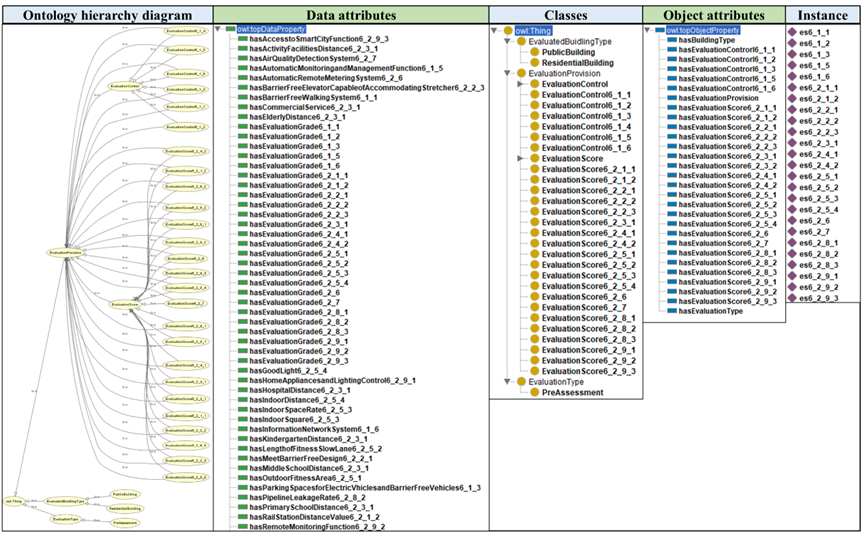This screenshot has height=535, width=865.
Task: Select the Object attributes panel header
Action: pos(713,16)
